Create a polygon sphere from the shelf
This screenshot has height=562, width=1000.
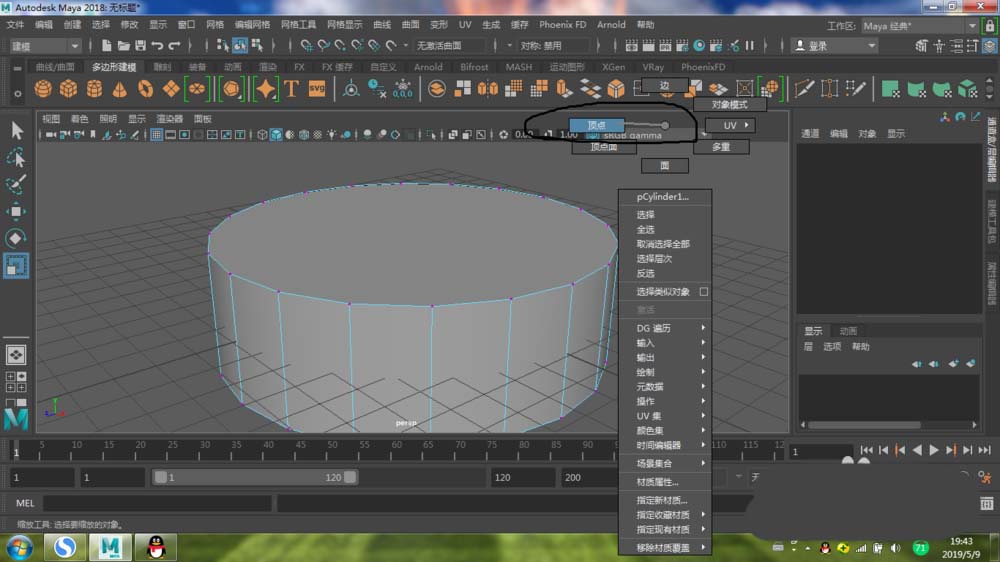point(43,88)
